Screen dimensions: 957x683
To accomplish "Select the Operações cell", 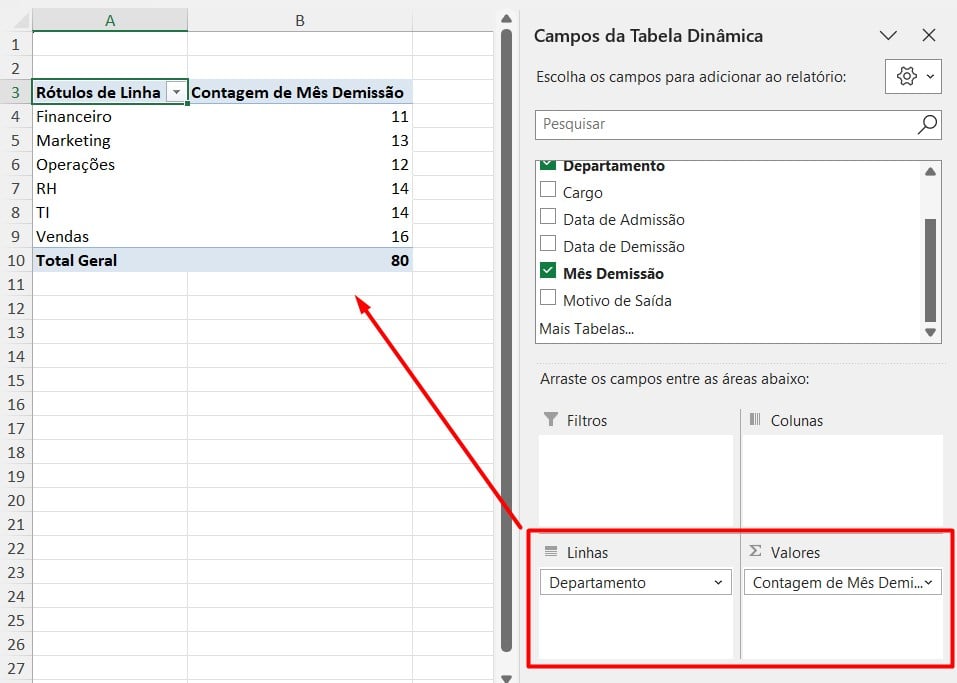I will (x=110, y=164).
